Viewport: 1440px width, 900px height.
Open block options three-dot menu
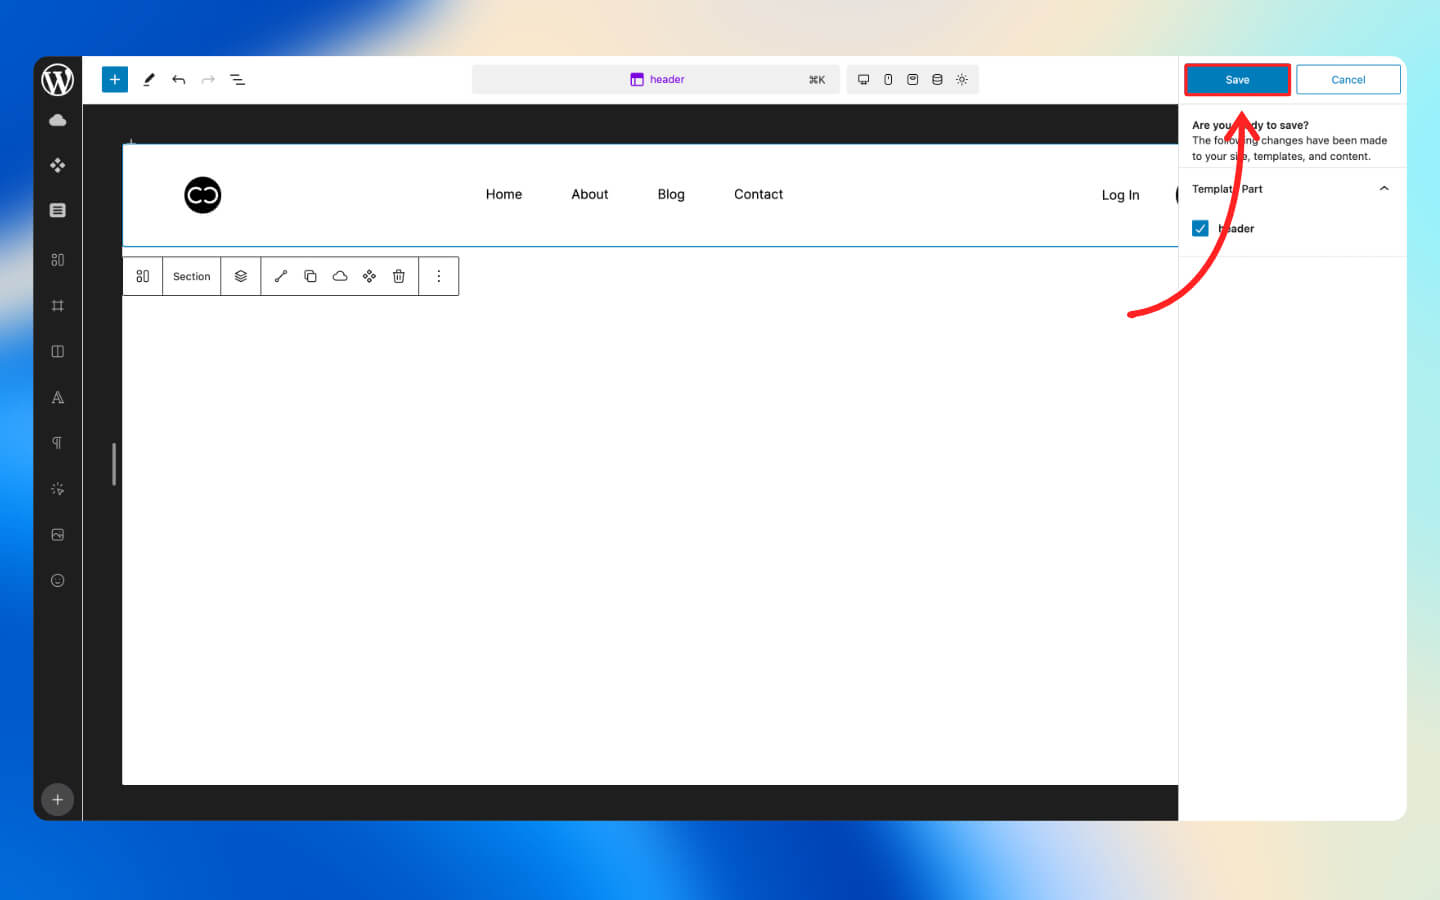click(438, 277)
